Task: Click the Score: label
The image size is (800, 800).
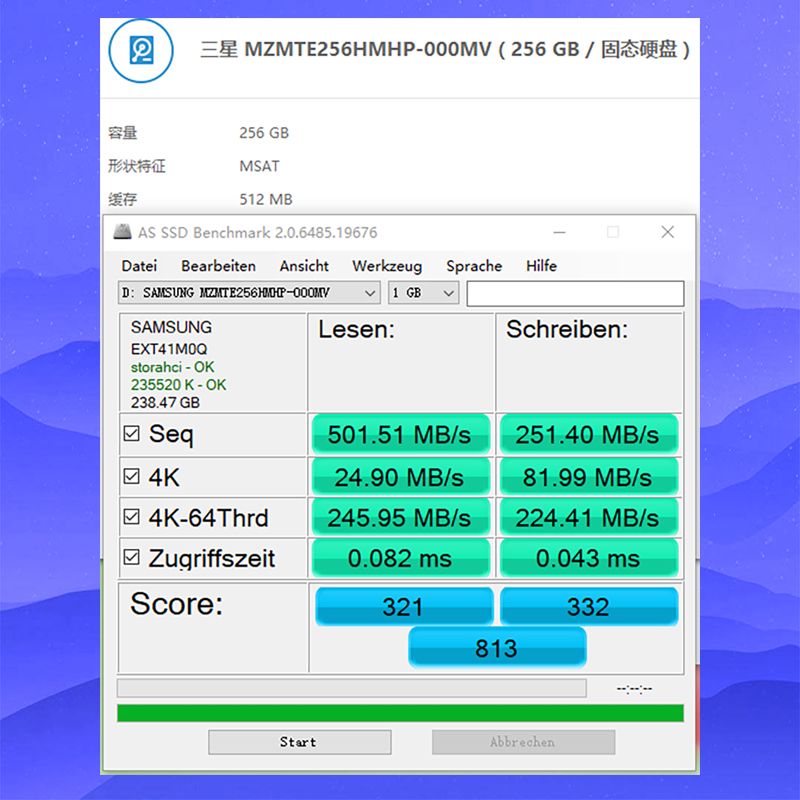Action: pos(177,604)
